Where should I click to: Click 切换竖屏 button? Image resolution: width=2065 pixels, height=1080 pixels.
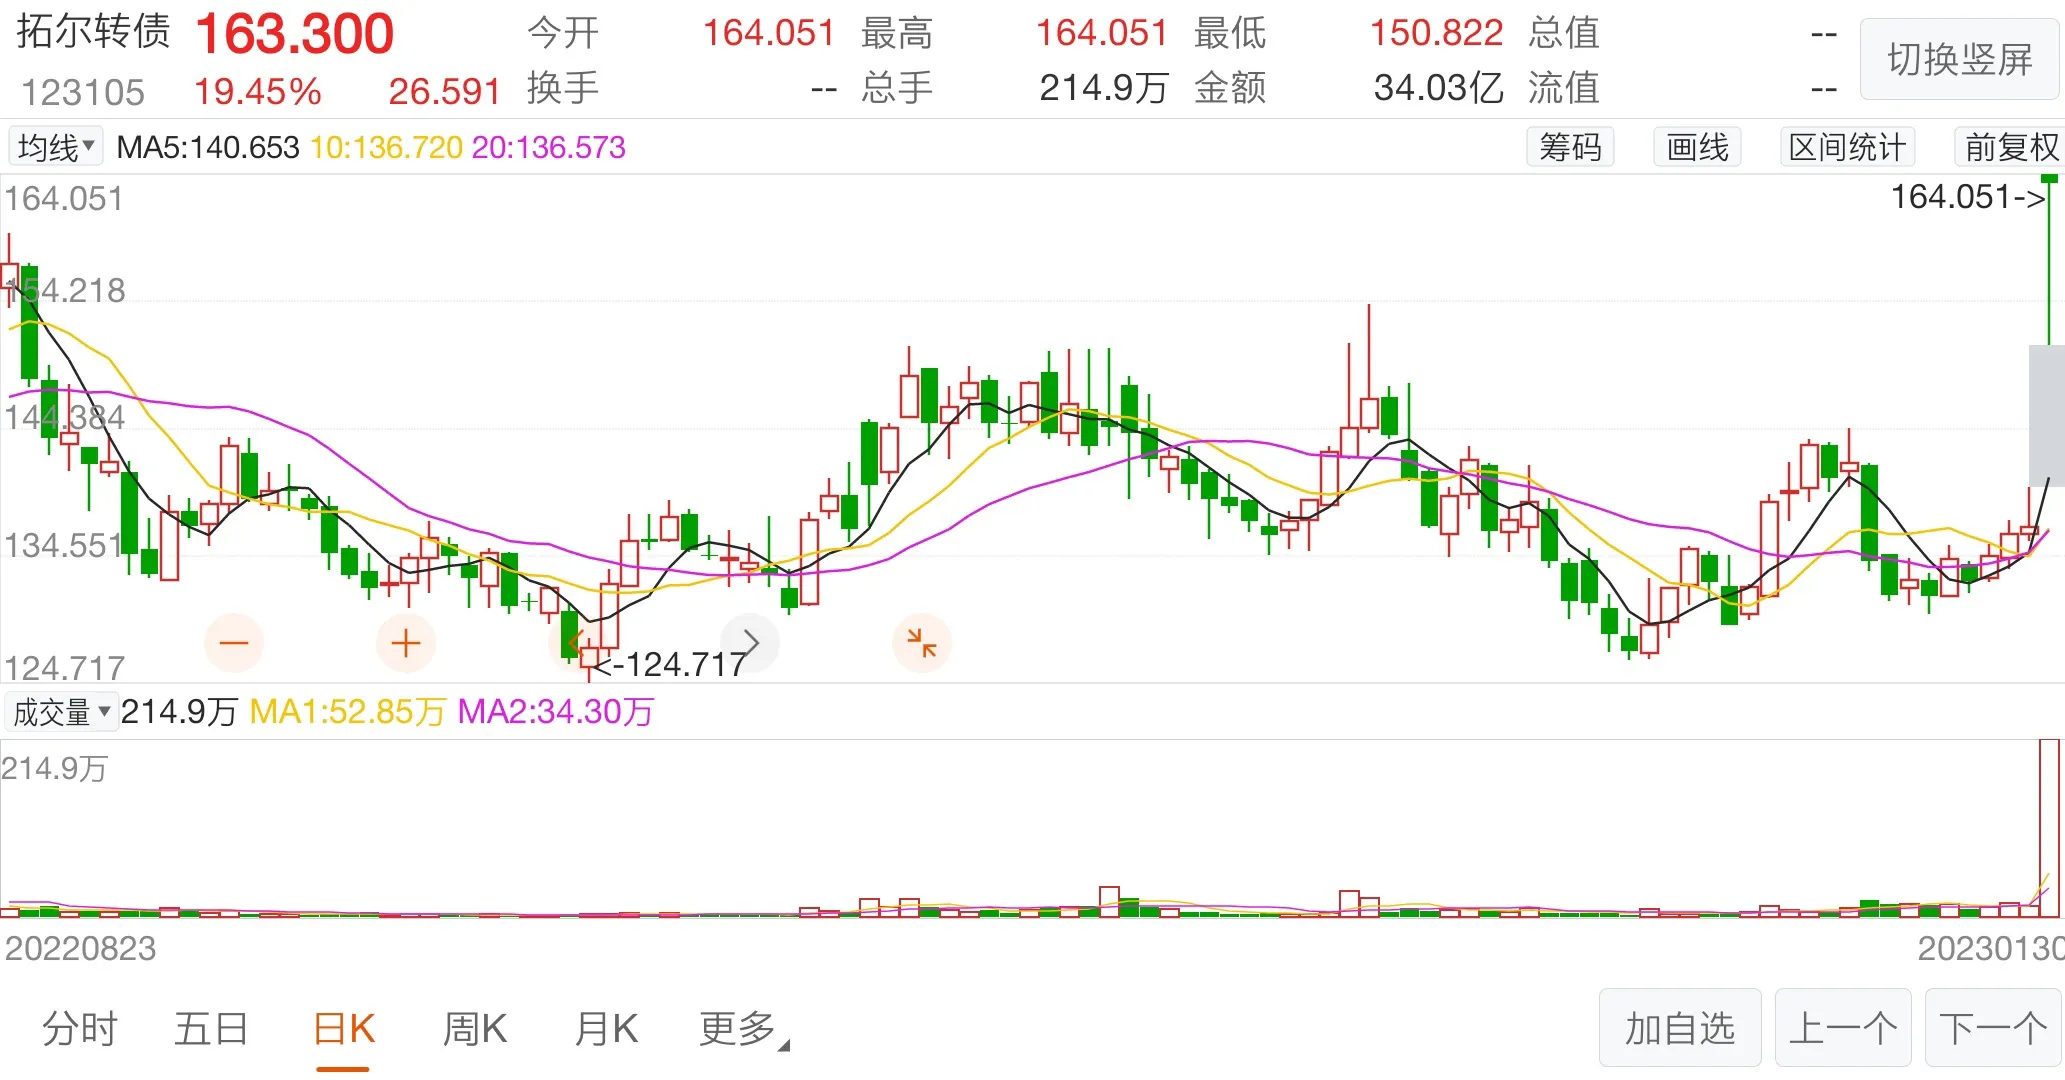pos(1958,60)
